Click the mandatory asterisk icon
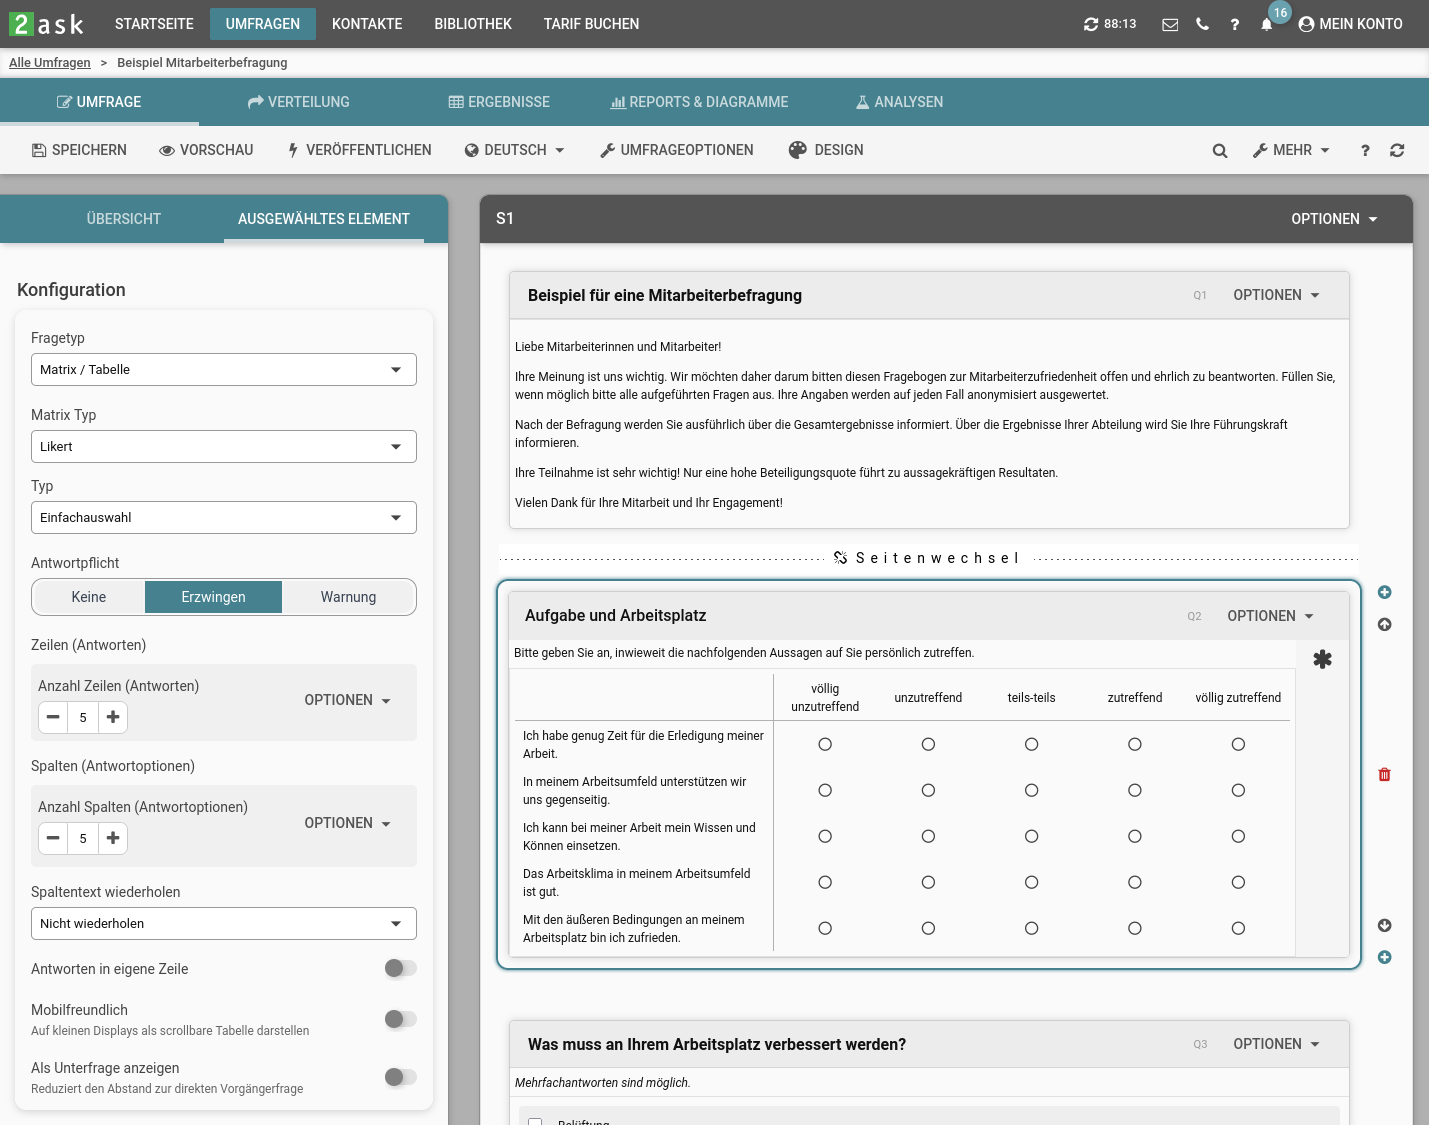 (1322, 660)
